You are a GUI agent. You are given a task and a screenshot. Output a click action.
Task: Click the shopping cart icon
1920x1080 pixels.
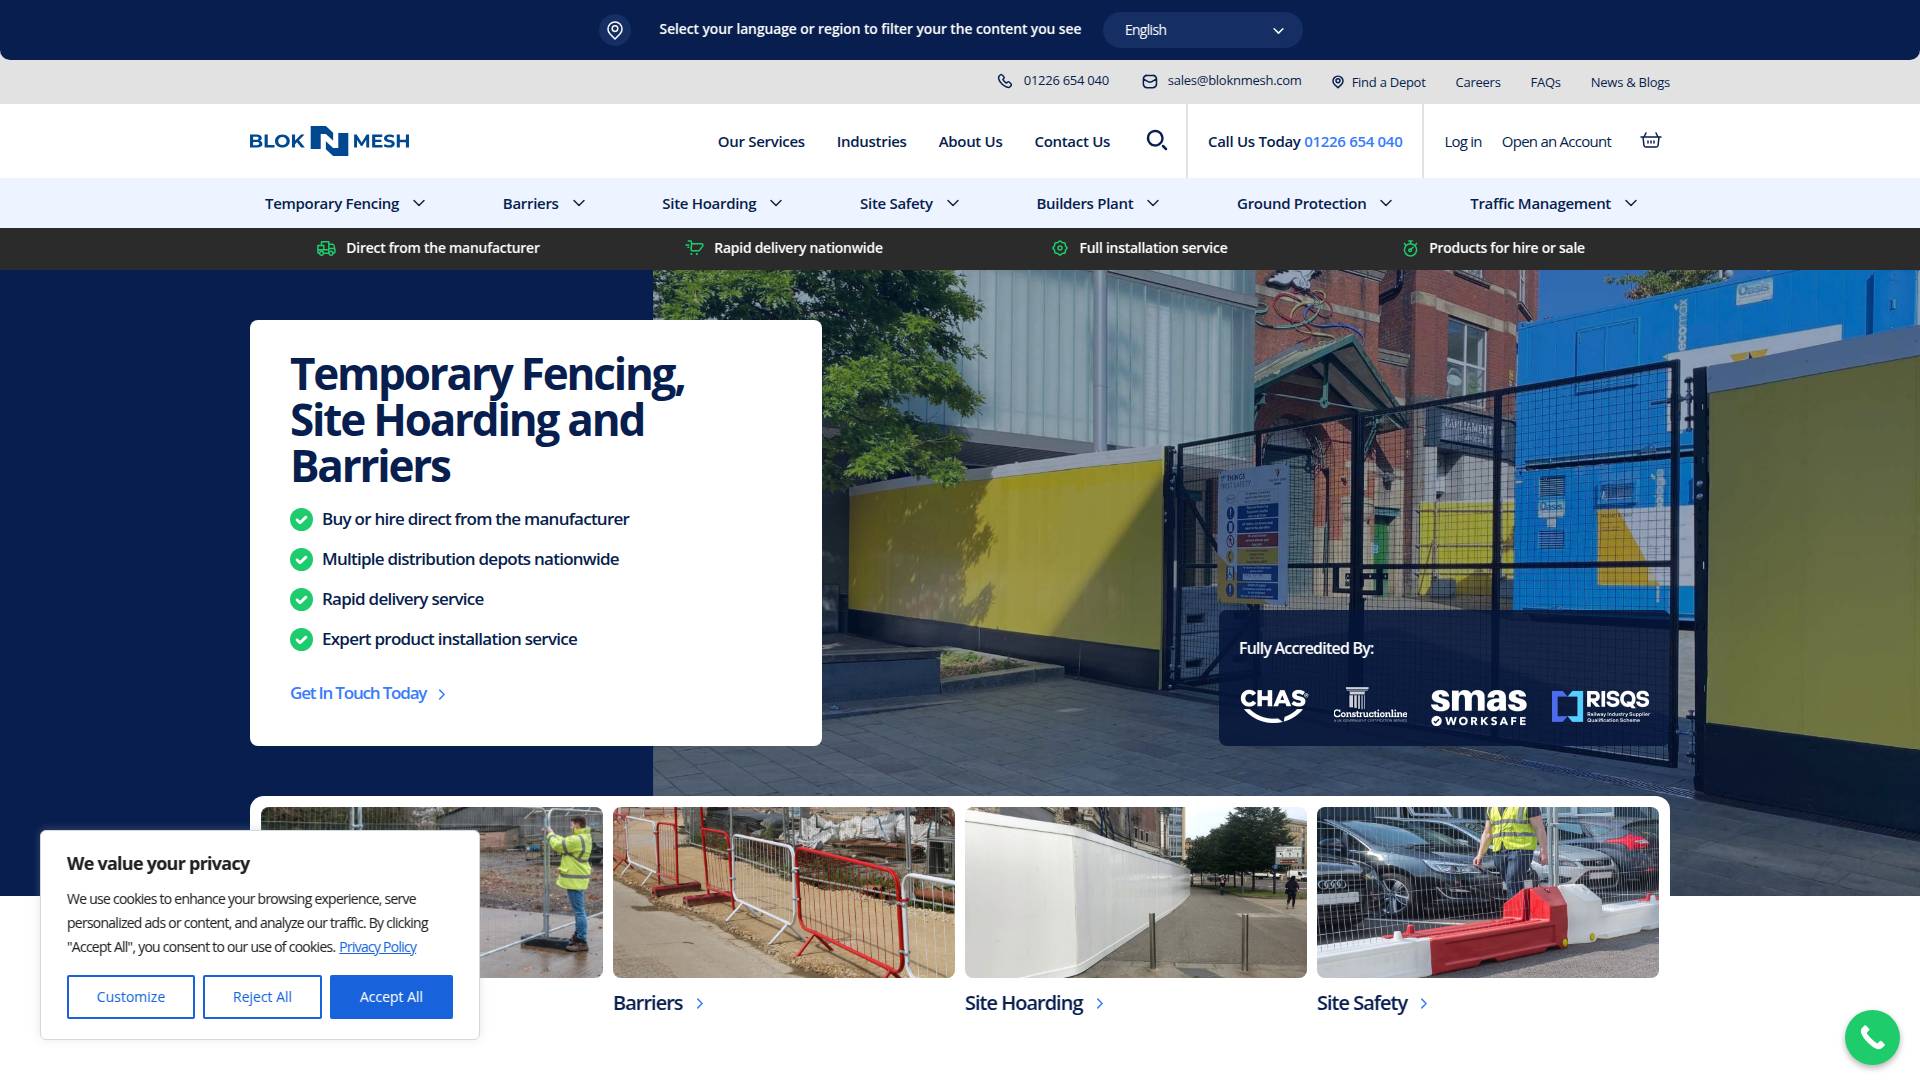[1650, 140]
